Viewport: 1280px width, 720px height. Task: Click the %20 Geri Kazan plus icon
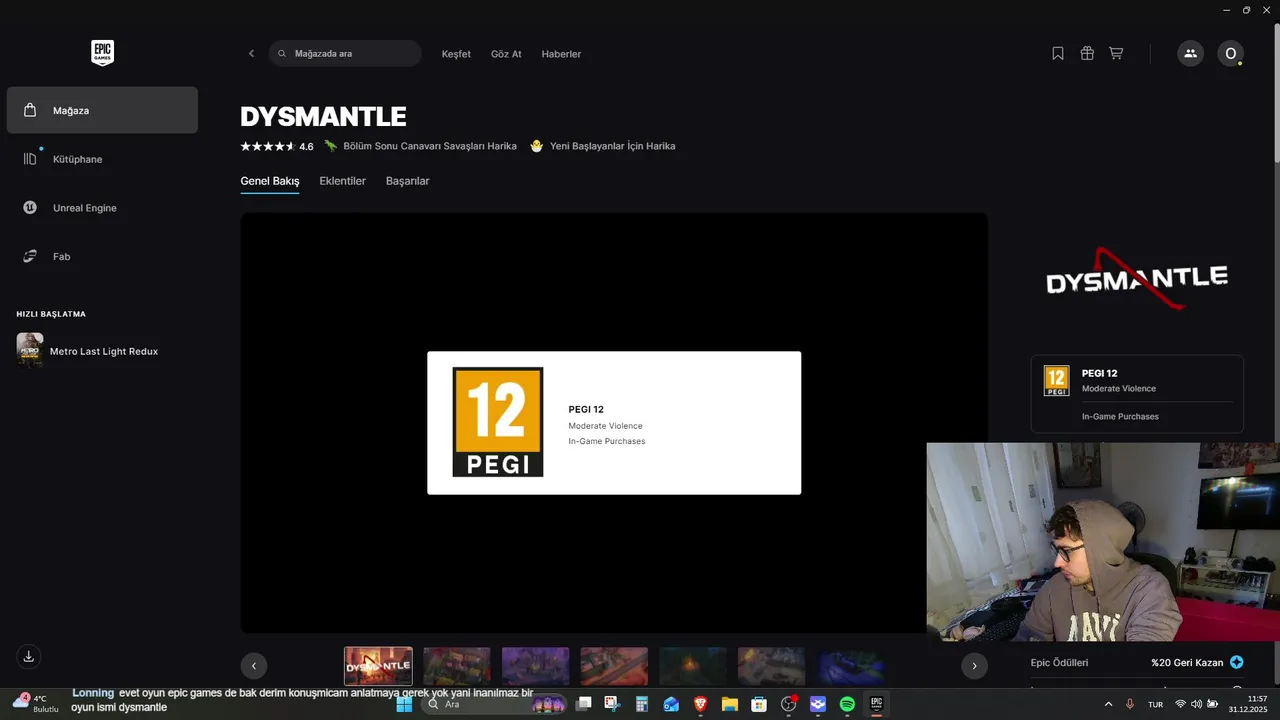click(x=1237, y=662)
